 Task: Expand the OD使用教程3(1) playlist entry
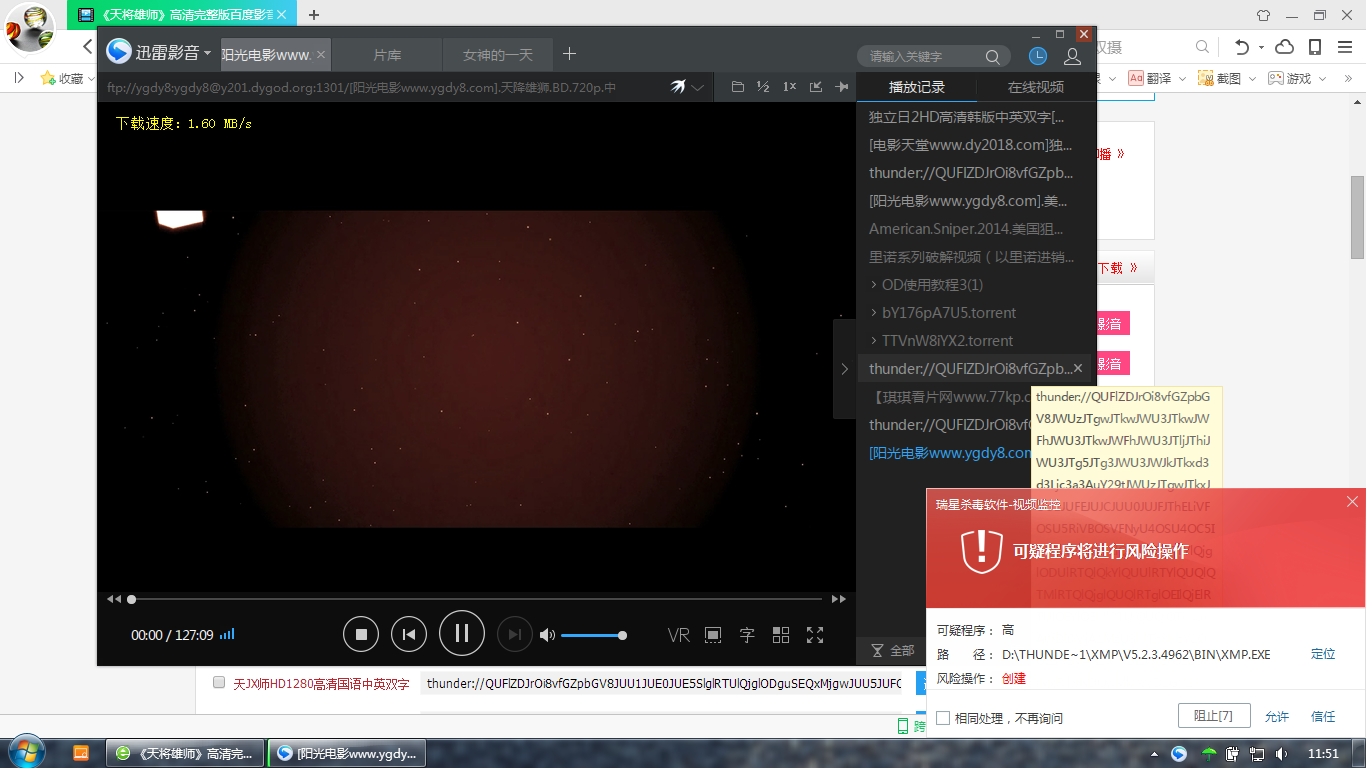click(x=875, y=285)
